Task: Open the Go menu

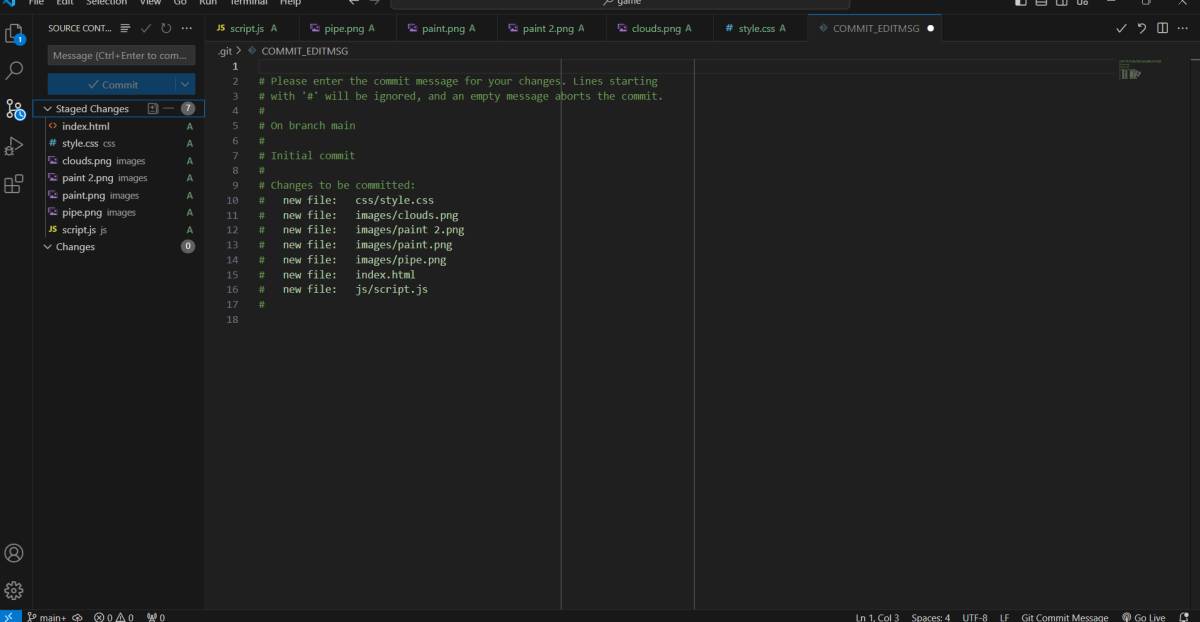Action: pyautogui.click(x=180, y=3)
